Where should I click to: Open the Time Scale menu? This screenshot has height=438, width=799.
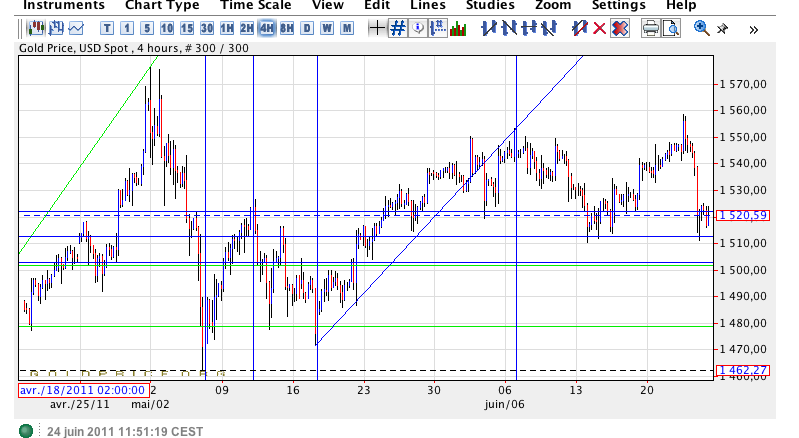[x=256, y=6]
